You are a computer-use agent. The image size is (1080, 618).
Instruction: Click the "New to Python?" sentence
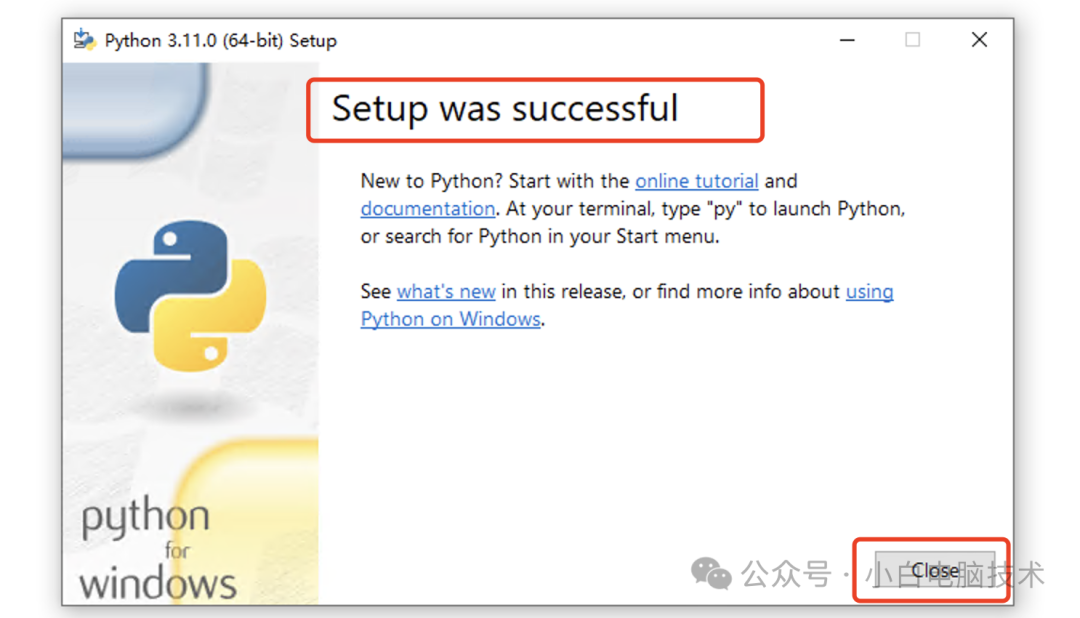(x=432, y=181)
